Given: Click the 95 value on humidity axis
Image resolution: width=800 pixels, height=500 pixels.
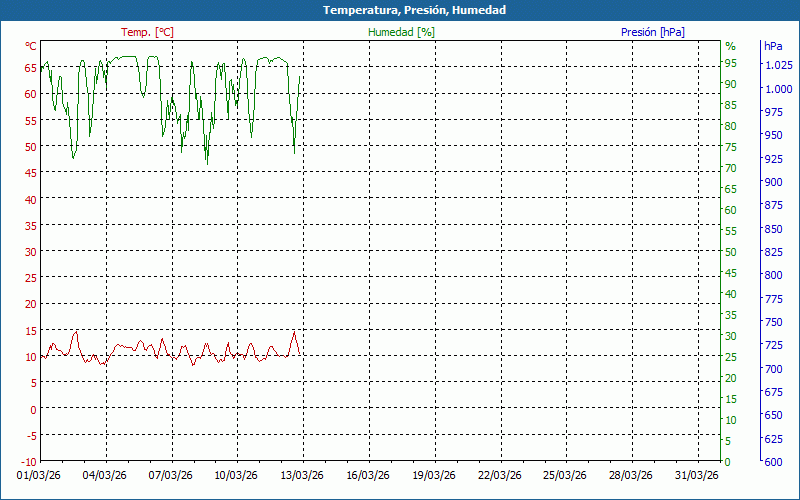Looking at the screenshot, I should click(x=730, y=63).
